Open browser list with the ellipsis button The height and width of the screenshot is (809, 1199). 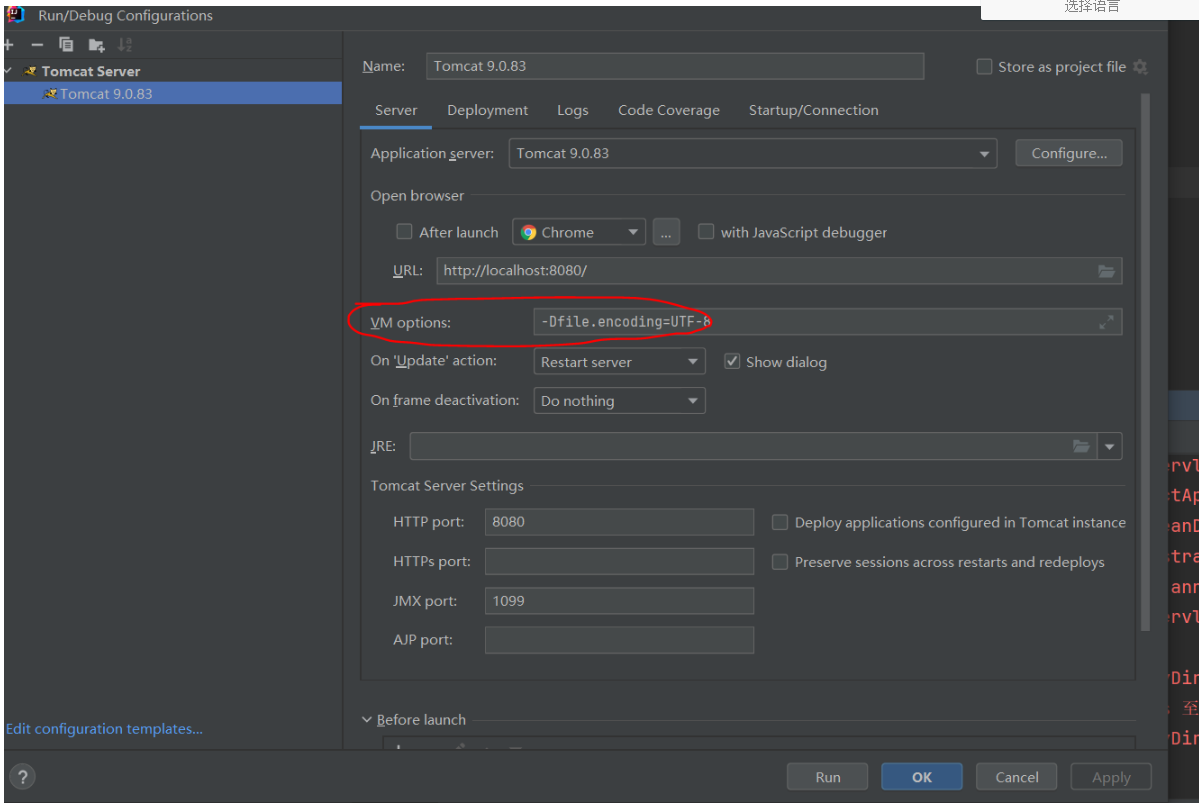point(666,232)
